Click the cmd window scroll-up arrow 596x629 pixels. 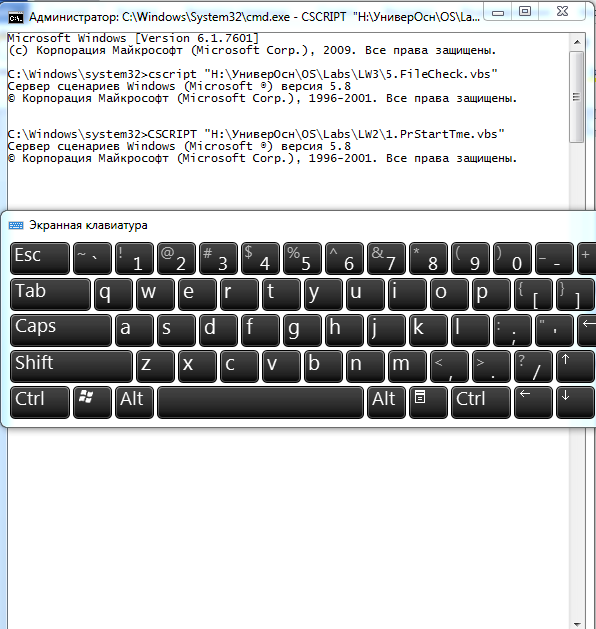pos(577,42)
